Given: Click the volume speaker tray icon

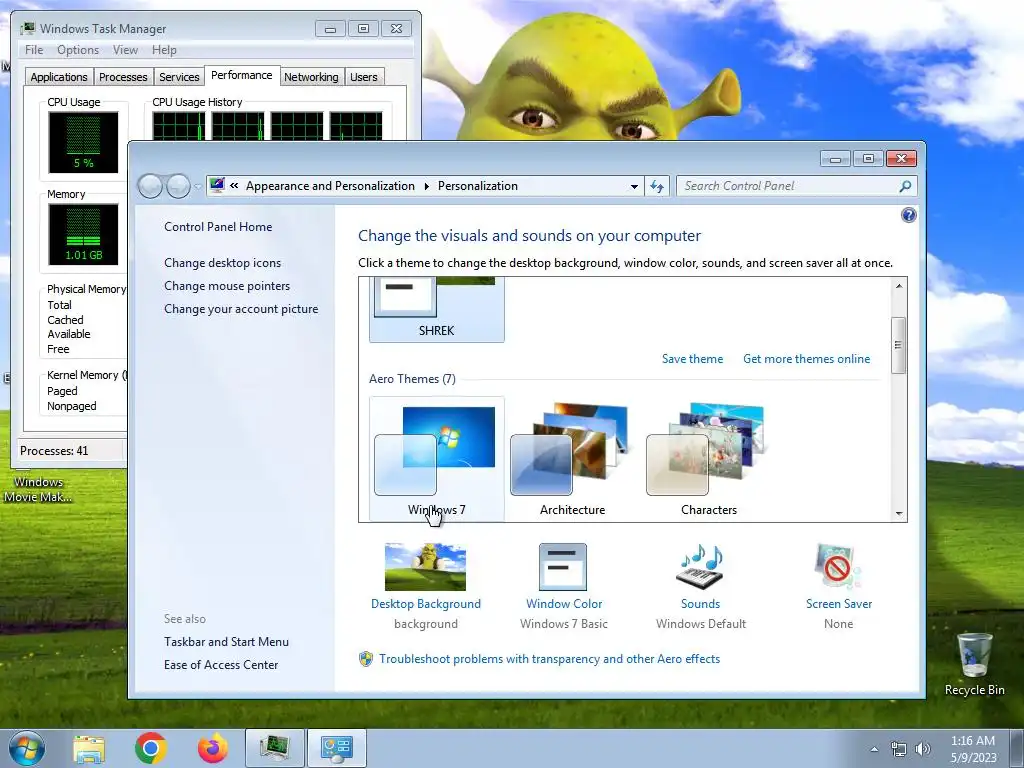Looking at the screenshot, I should click(923, 749).
